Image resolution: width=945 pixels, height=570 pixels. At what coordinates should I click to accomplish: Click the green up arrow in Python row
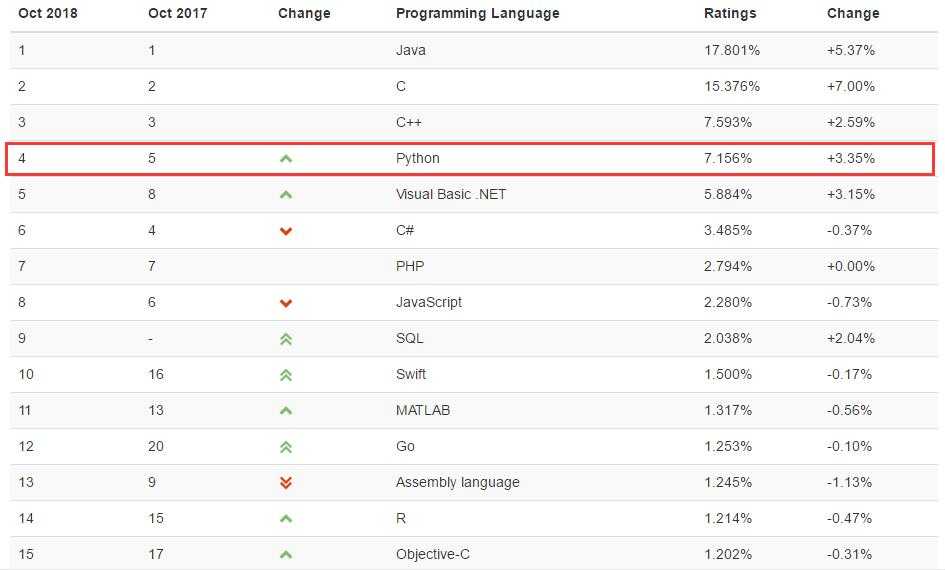click(286, 158)
